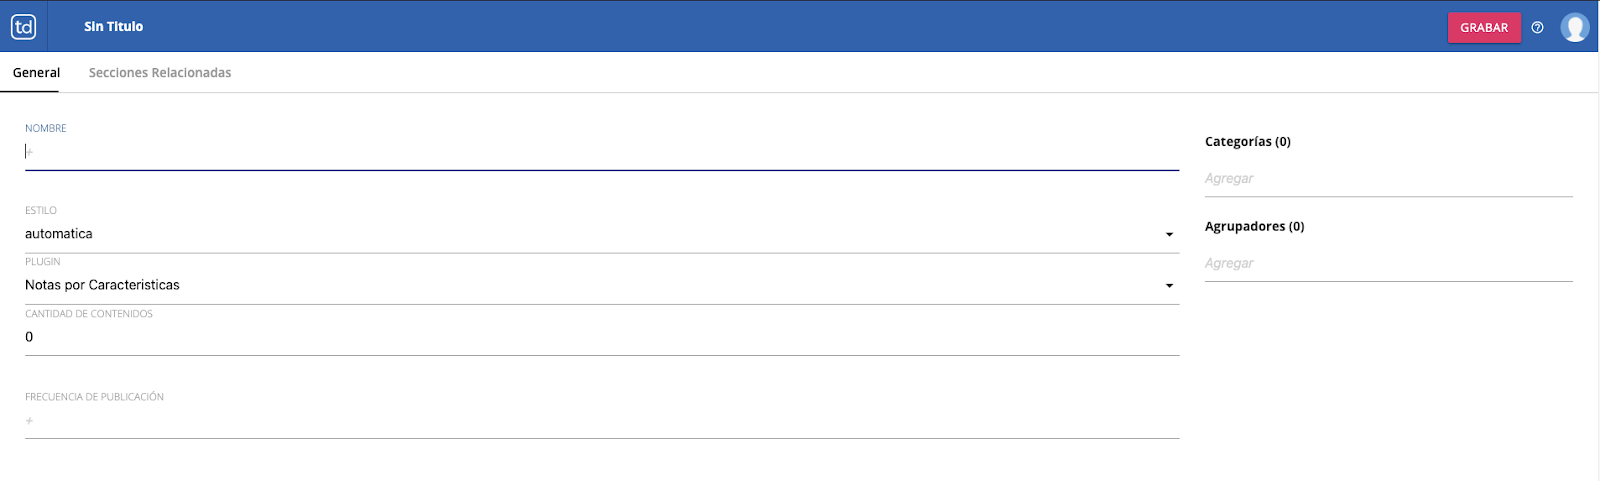Click the Agregar field under Agrupadores
The height and width of the screenshot is (481, 1600).
pyautogui.click(x=1388, y=264)
